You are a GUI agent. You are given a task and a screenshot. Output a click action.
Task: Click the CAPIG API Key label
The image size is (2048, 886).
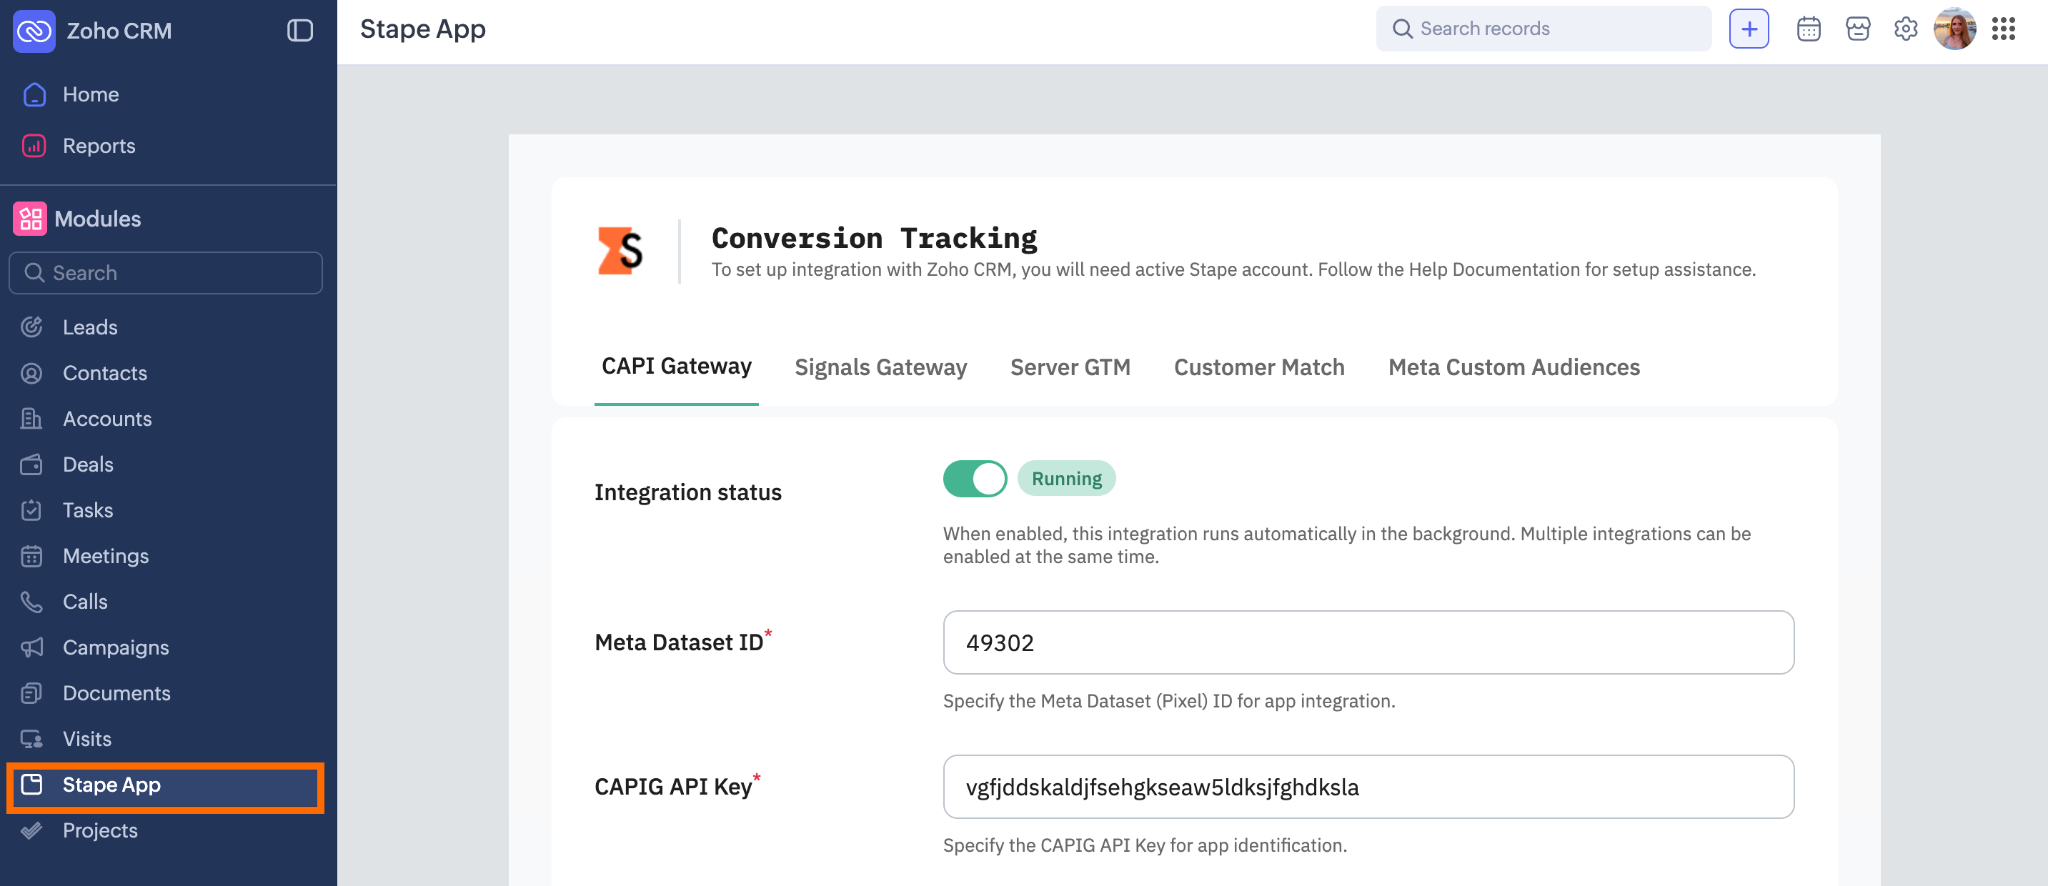[673, 787]
